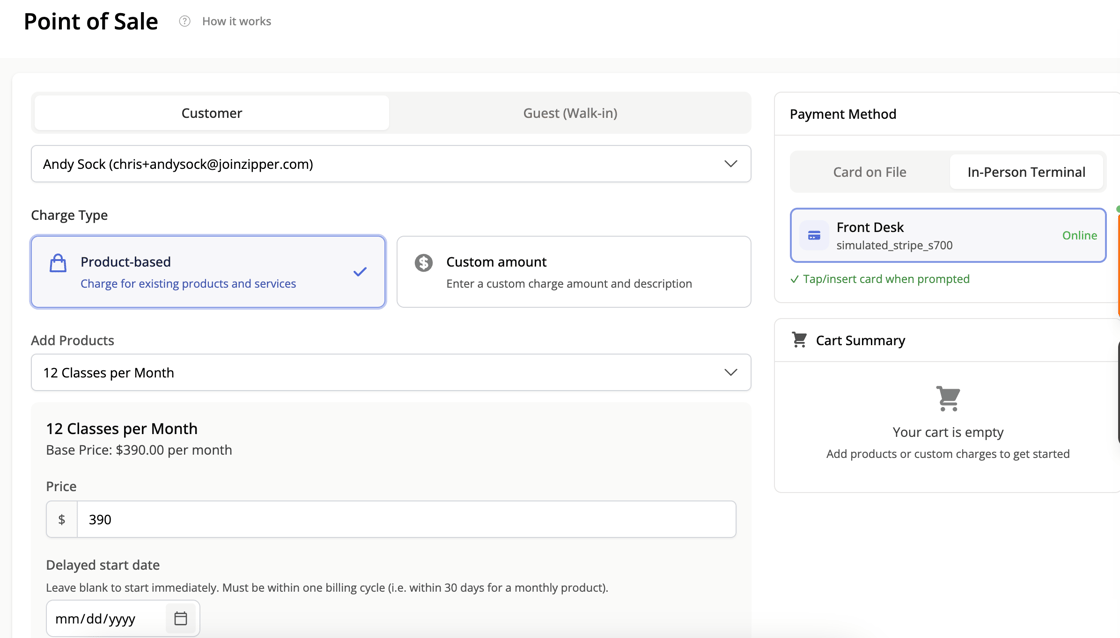
Task: Select the Front Desk terminal reader
Action: point(947,236)
